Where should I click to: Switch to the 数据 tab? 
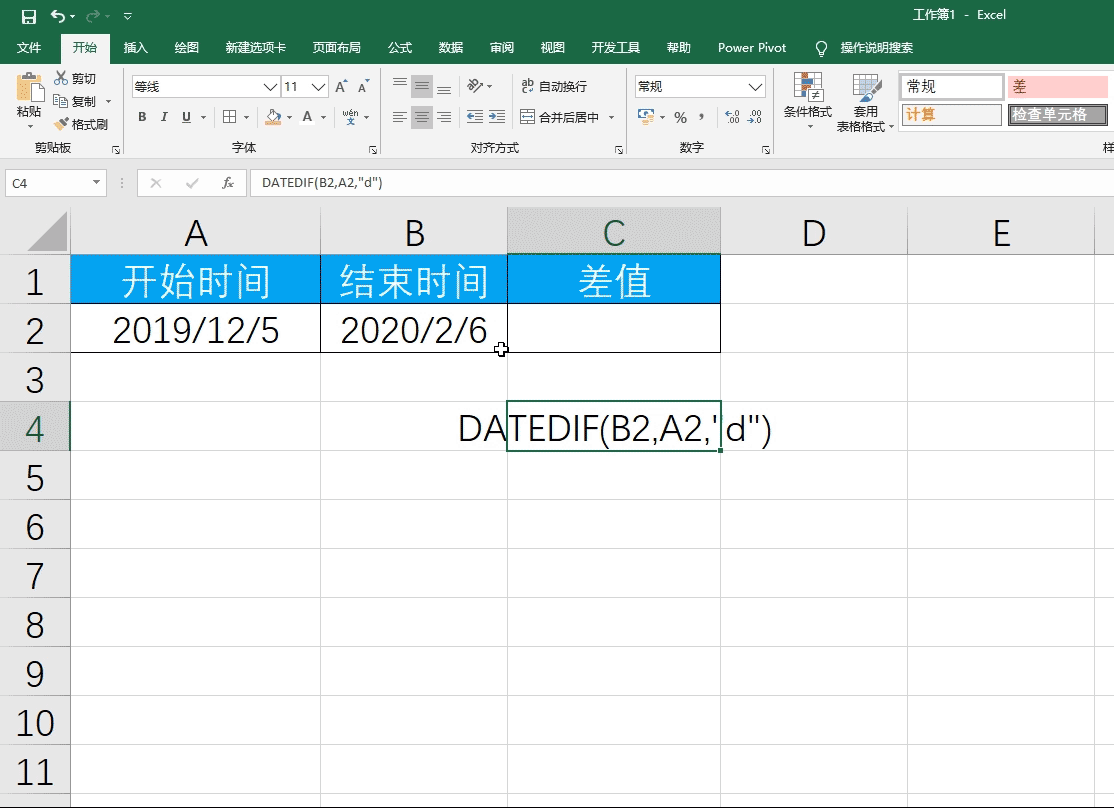pyautogui.click(x=451, y=48)
